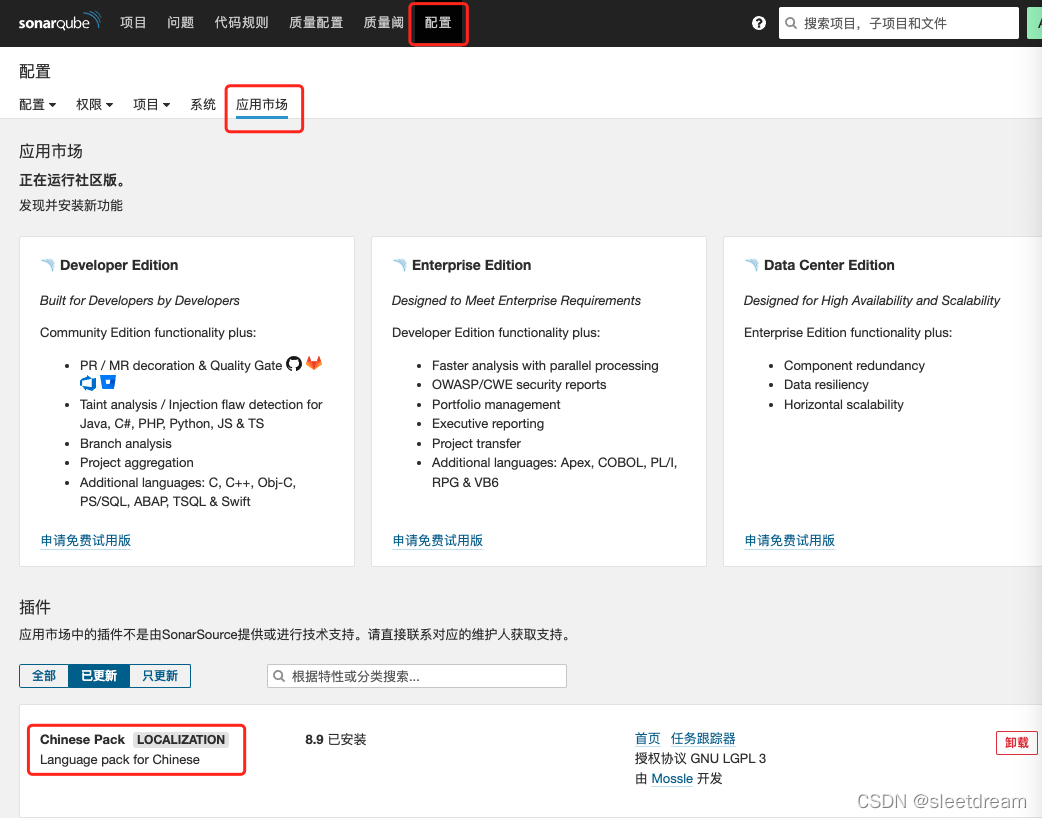Request Enterprise Edition free trial link
Viewport: 1042px width, 818px height.
(438, 540)
